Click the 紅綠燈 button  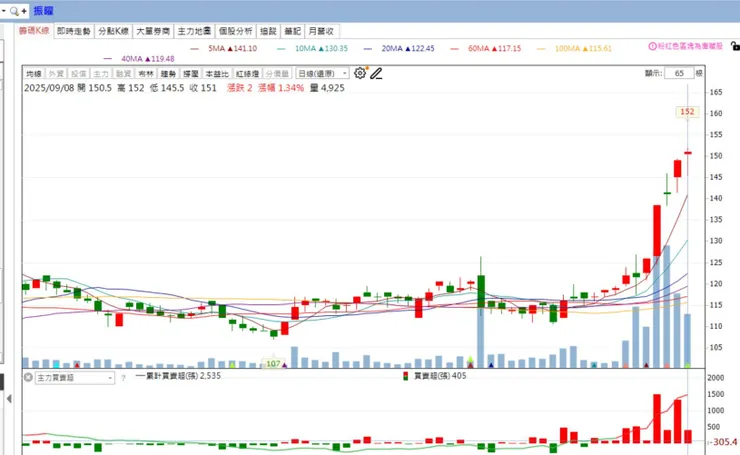tap(248, 74)
